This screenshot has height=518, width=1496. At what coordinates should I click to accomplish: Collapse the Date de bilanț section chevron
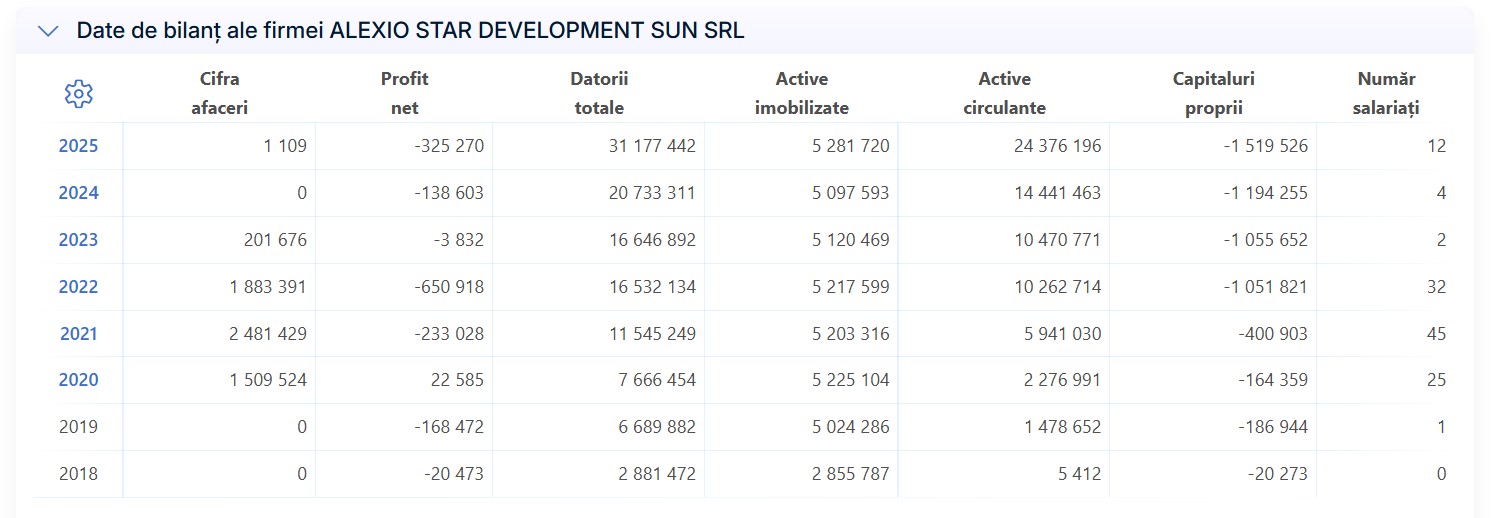(x=48, y=31)
